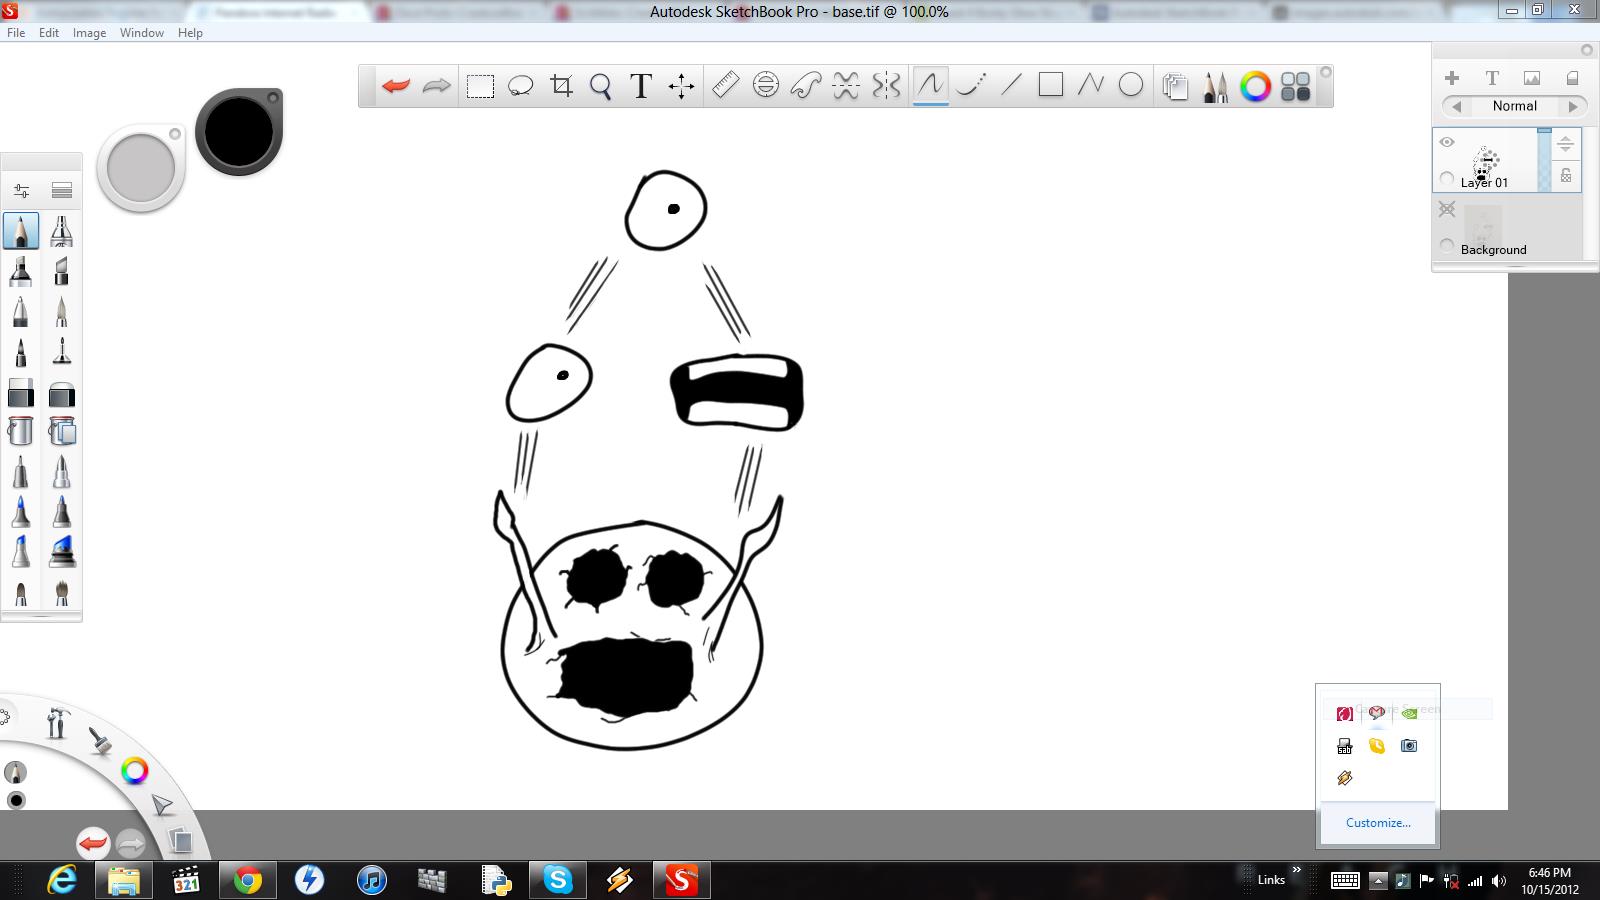Select the rectangular marquee selection tool
The image size is (1600, 900).
(480, 86)
